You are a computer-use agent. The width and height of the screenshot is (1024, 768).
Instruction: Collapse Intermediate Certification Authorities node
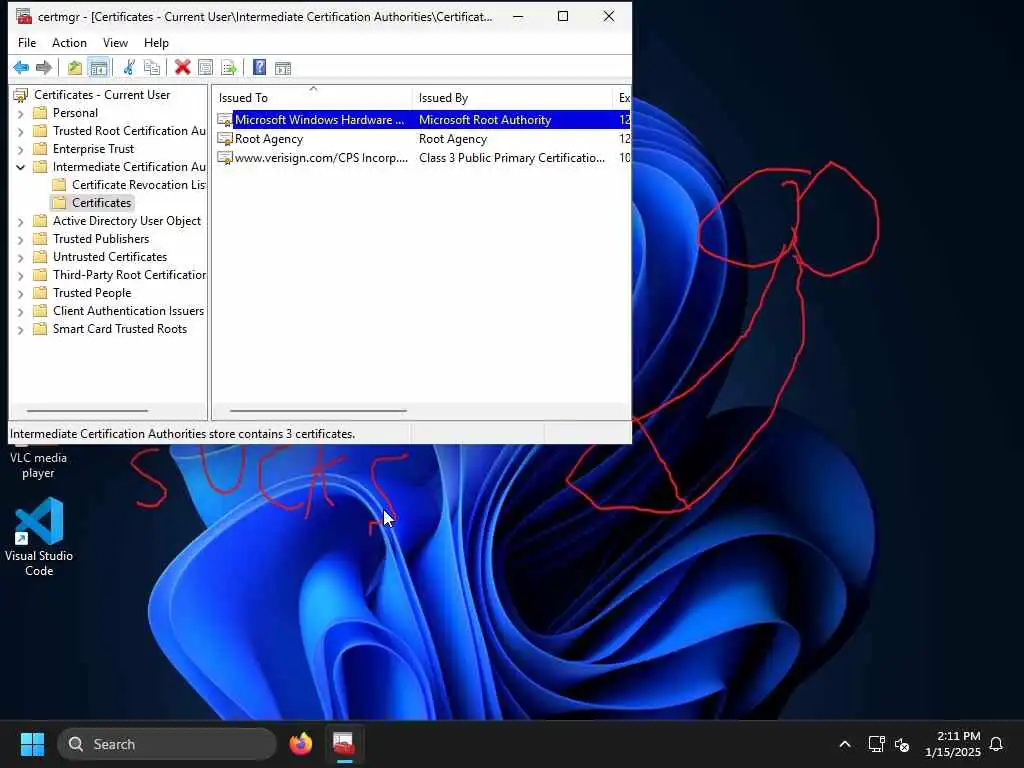[20, 167]
